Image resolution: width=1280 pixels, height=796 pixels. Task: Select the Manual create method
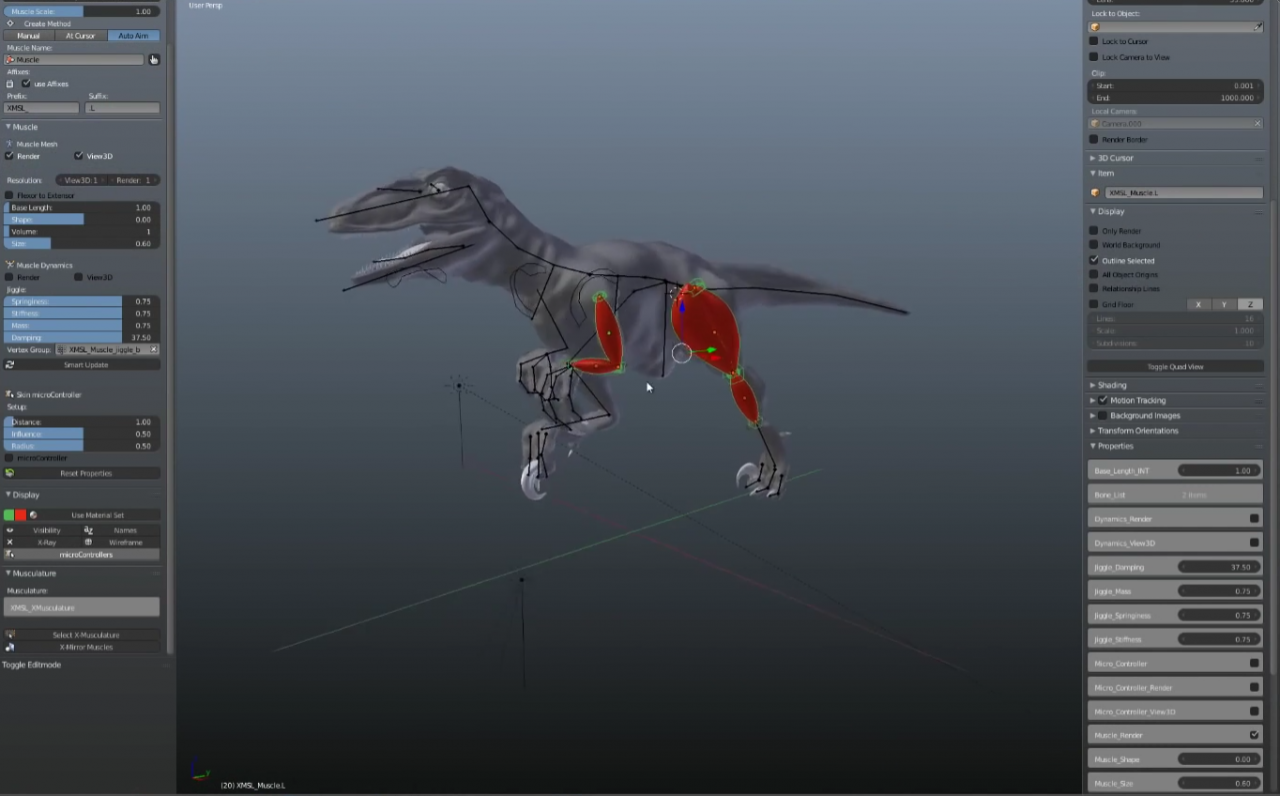pos(29,36)
